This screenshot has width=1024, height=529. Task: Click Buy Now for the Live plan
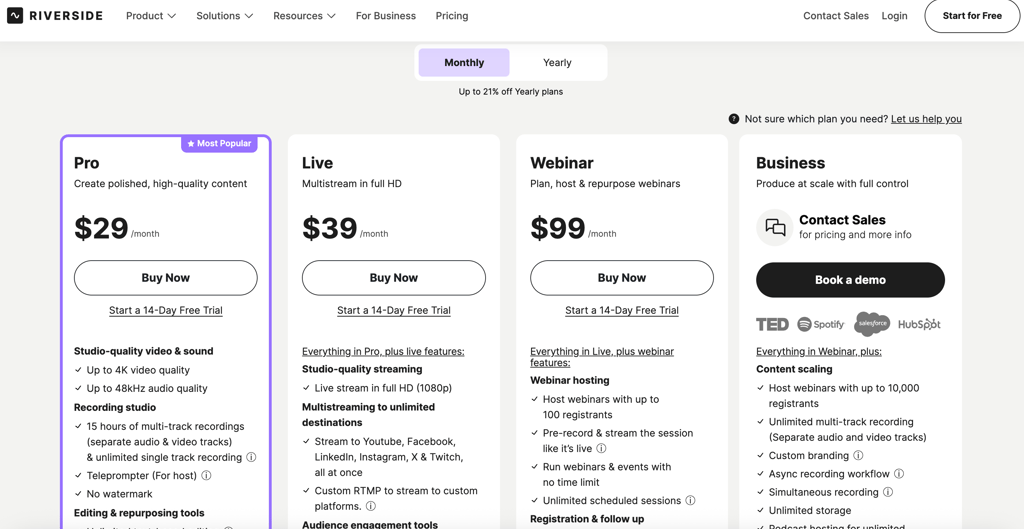pyautogui.click(x=394, y=278)
